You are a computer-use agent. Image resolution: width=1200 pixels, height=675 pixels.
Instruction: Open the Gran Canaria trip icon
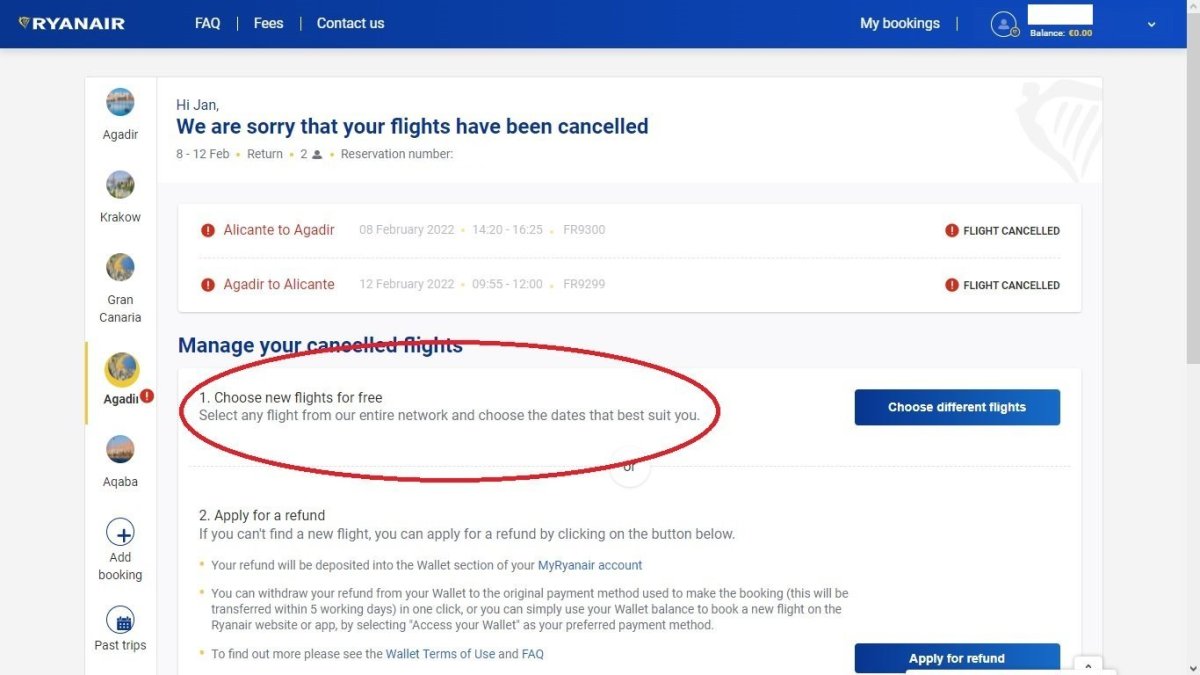coord(120,267)
